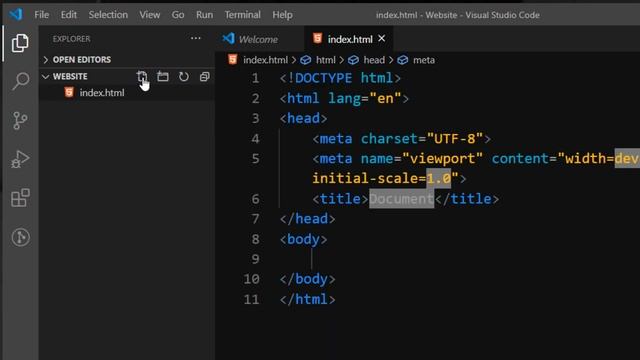Open the Explorer view in activity bar
640x360 pixels.
tap(20, 43)
